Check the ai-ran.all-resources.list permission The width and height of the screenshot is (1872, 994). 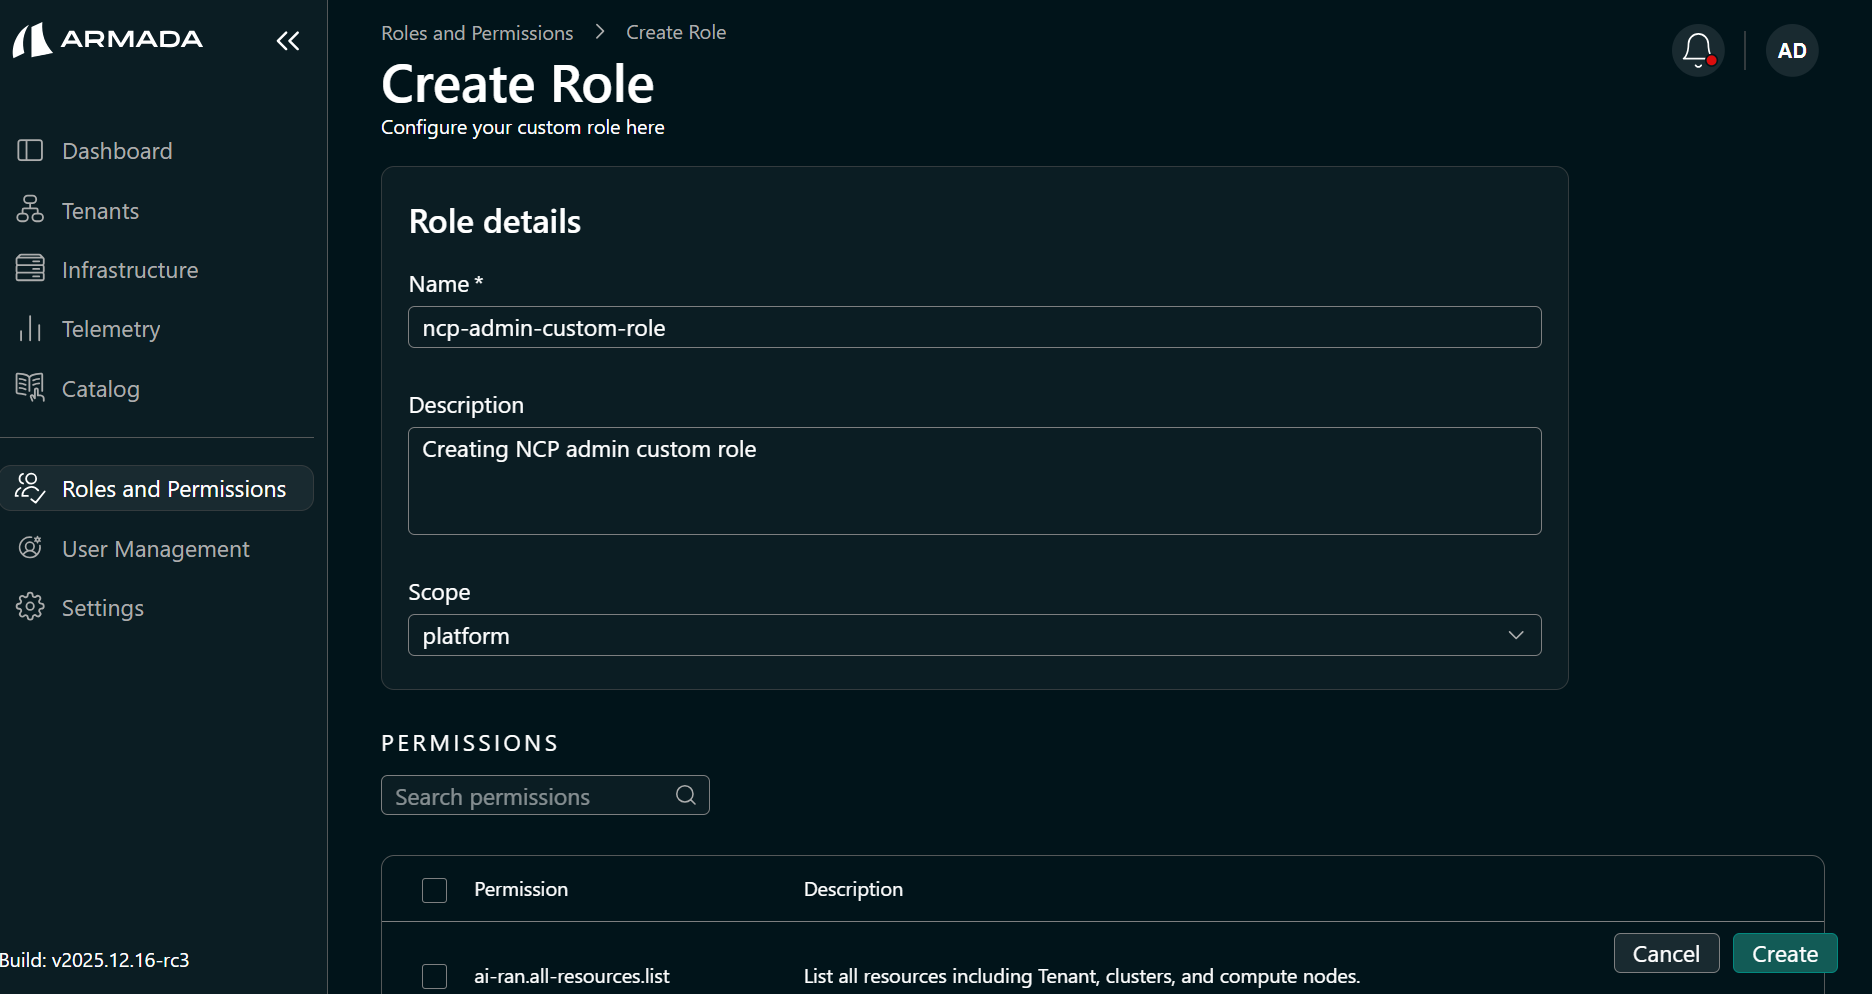(434, 976)
